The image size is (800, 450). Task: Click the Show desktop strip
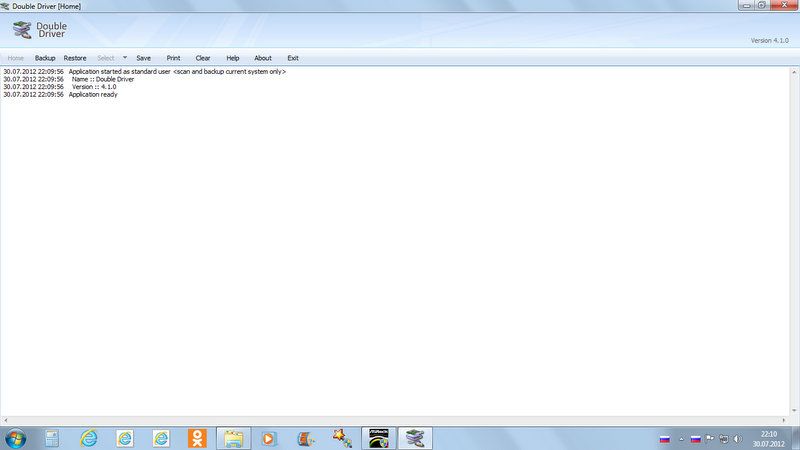click(796, 438)
